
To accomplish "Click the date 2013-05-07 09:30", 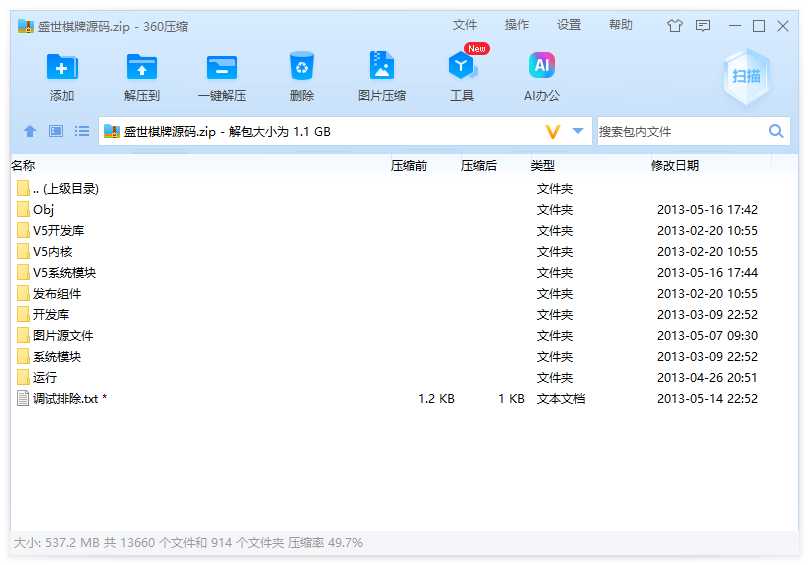I will pos(707,335).
